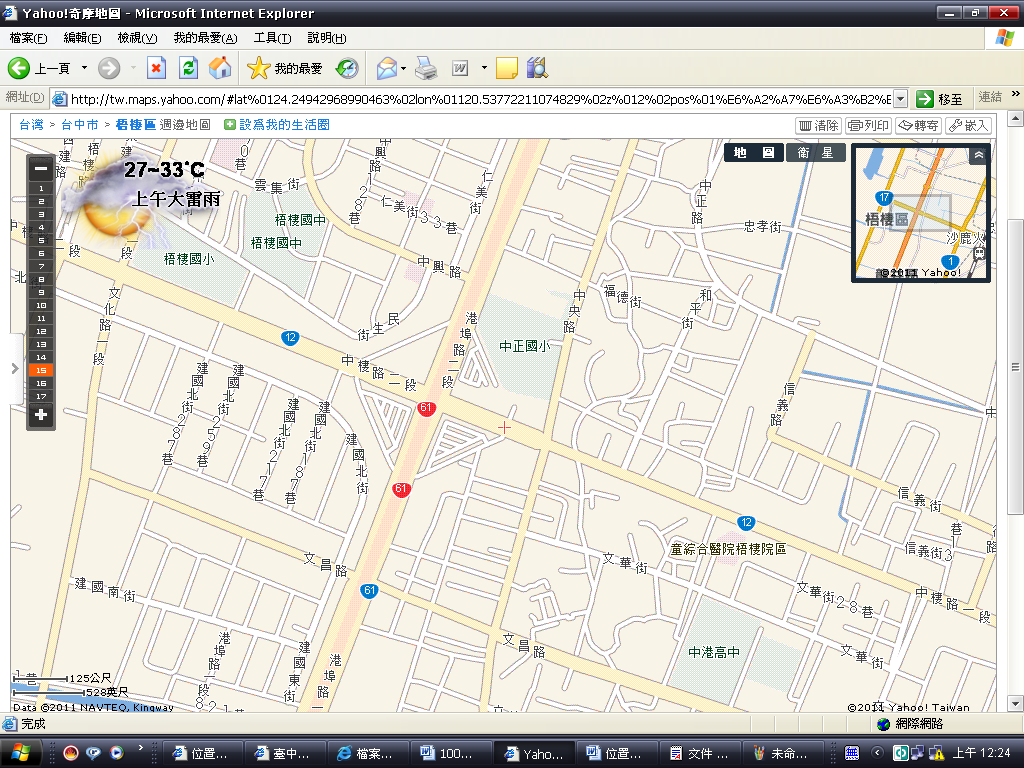Switch map to 地圖 map view
The height and width of the screenshot is (768, 1024).
click(754, 153)
